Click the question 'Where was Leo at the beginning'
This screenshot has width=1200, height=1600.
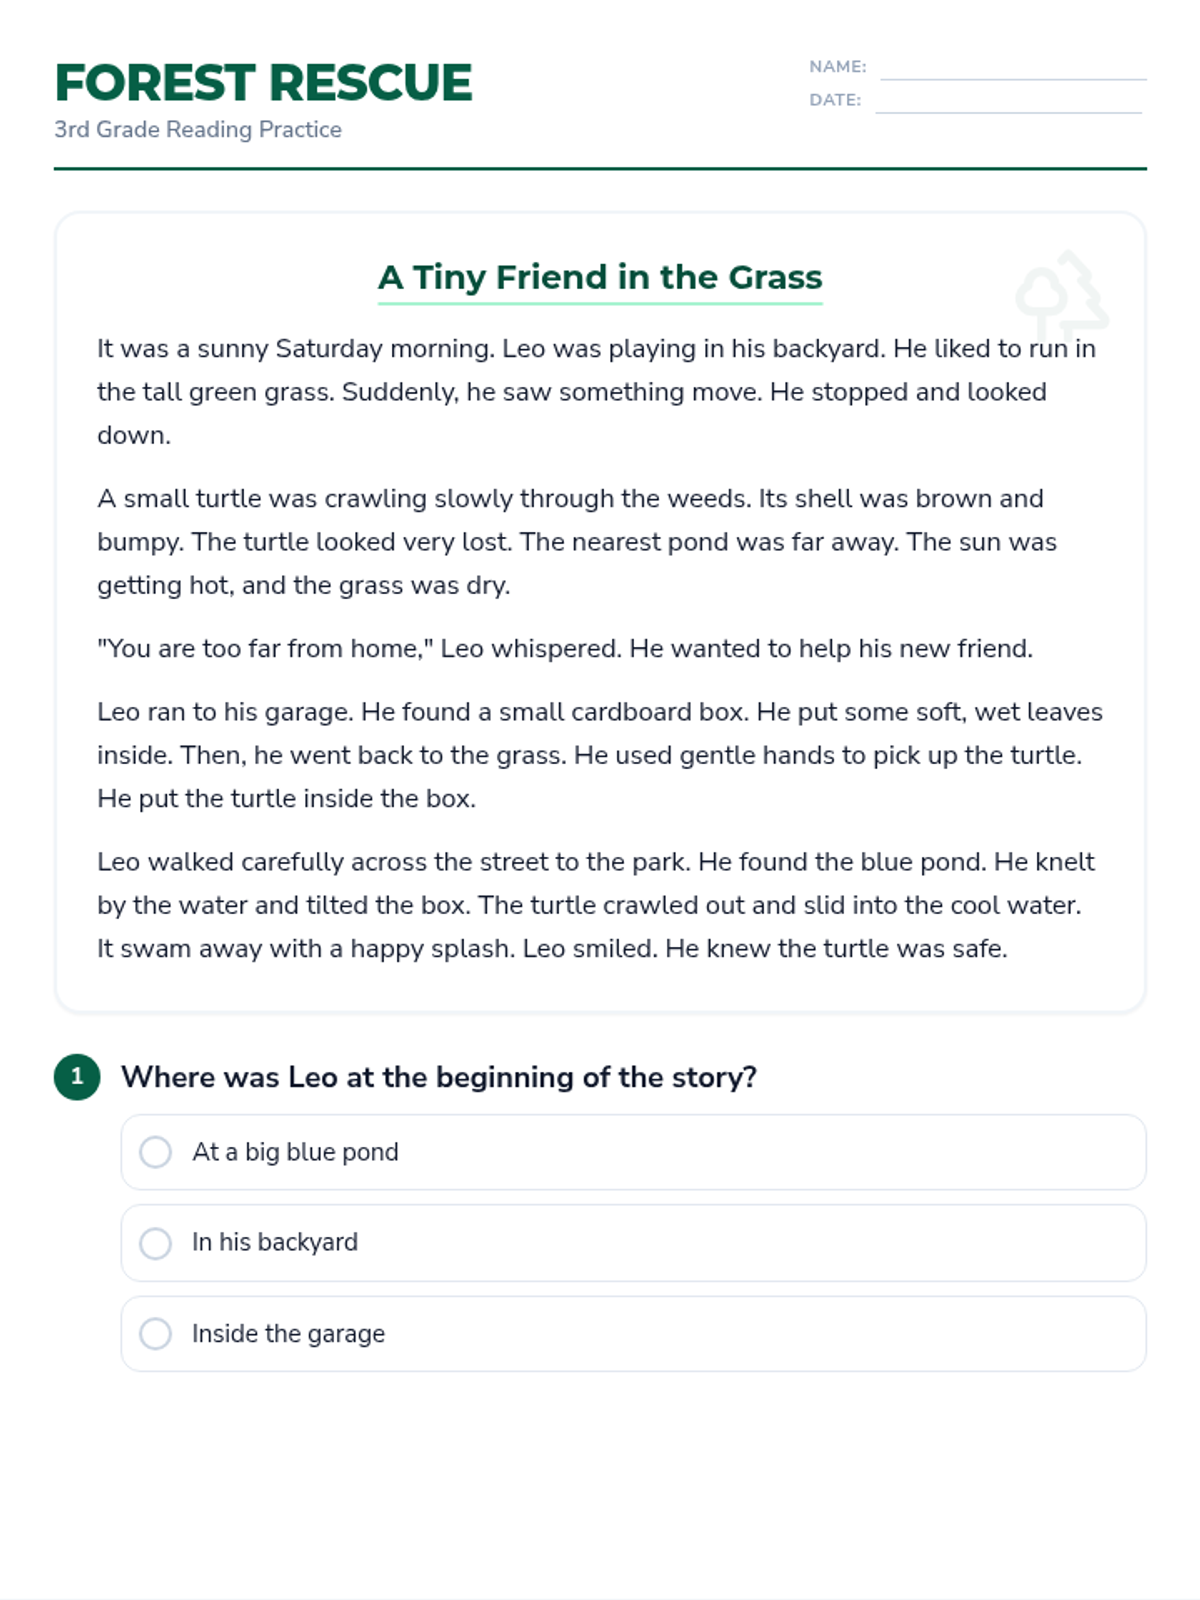439,1077
